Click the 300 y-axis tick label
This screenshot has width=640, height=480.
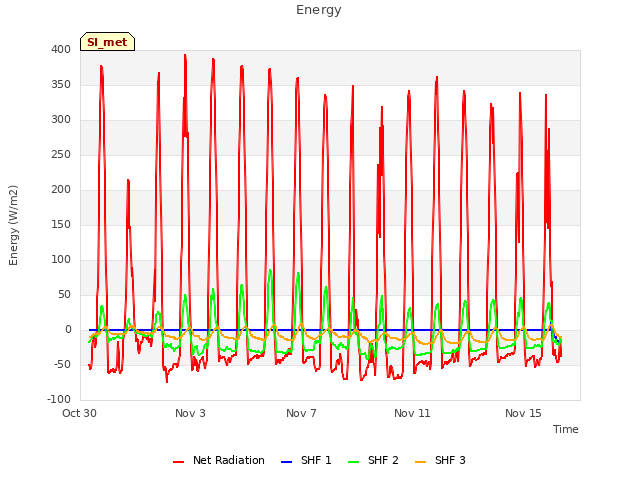(x=61, y=120)
